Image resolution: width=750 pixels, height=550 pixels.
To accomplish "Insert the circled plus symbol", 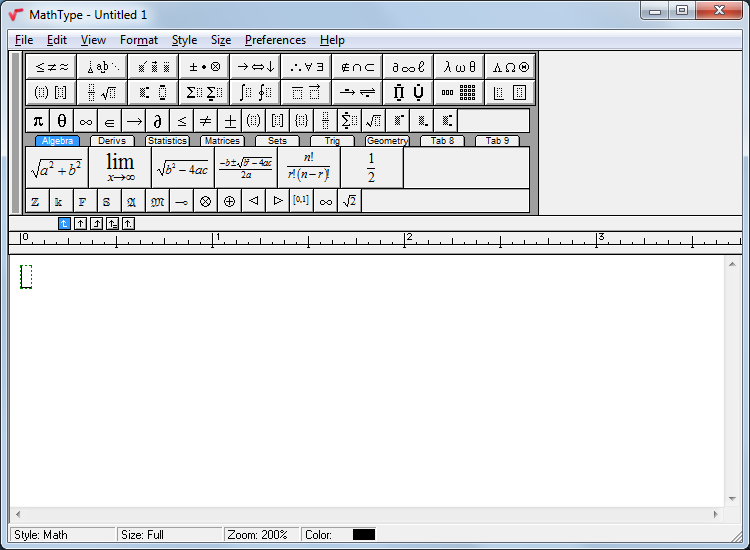I will pos(229,201).
